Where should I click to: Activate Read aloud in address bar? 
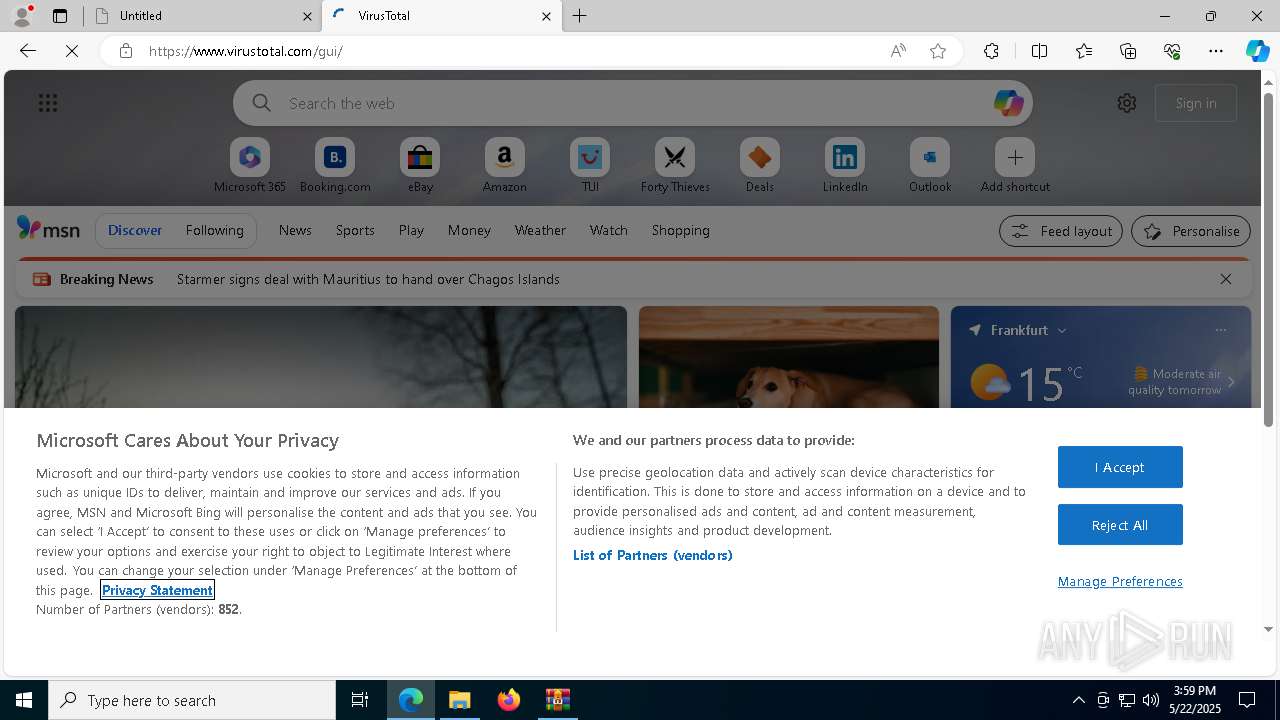(898, 51)
